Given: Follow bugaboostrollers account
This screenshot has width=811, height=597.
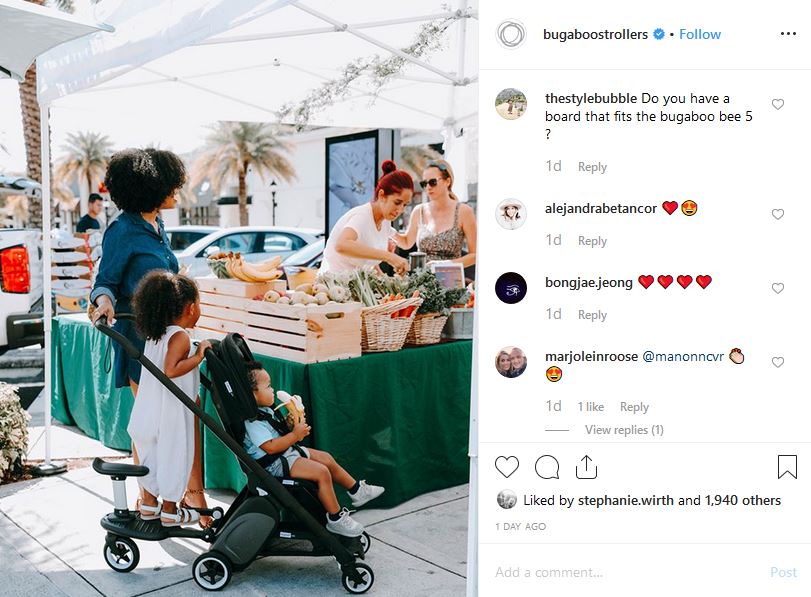Looking at the screenshot, I should 699,34.
